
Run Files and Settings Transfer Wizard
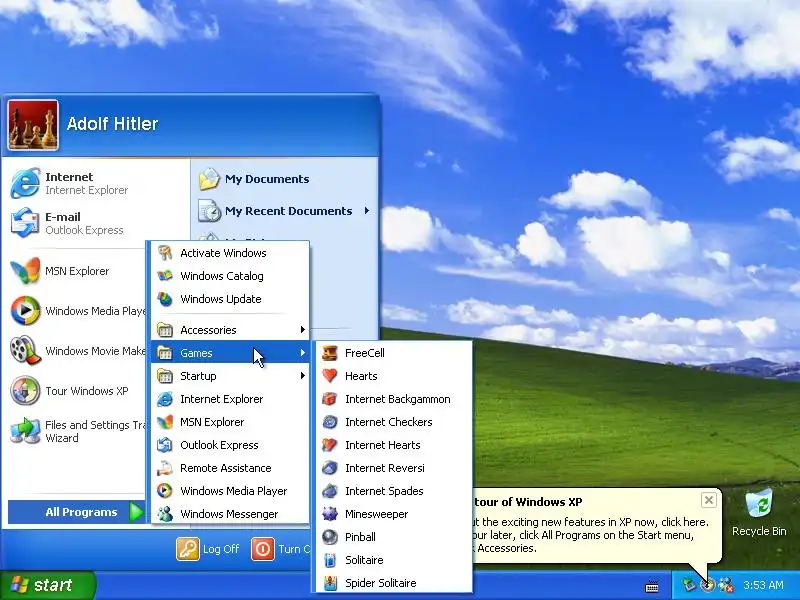pyautogui.click(x=77, y=431)
